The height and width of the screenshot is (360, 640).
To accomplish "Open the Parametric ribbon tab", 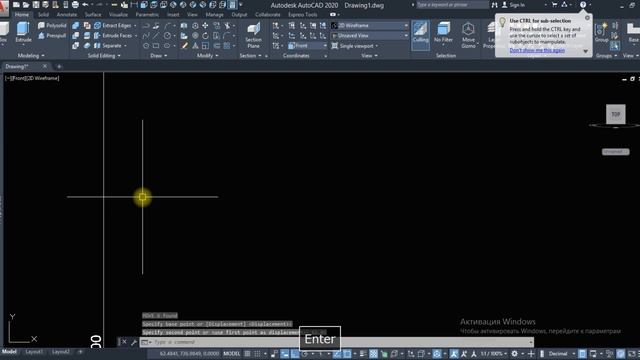I will tap(147, 15).
